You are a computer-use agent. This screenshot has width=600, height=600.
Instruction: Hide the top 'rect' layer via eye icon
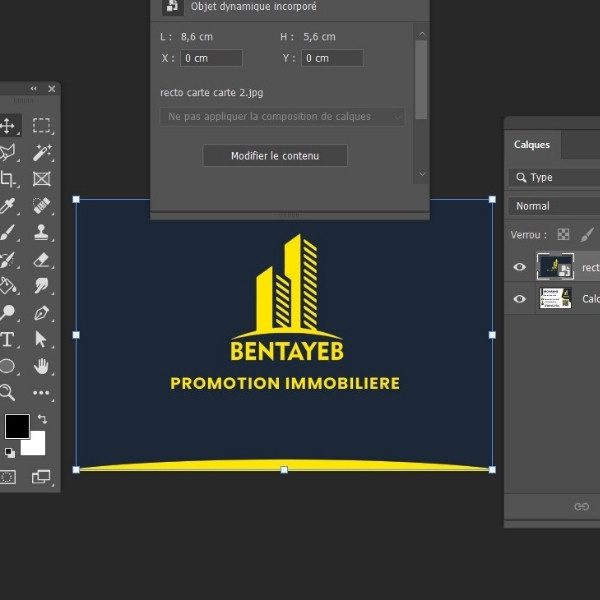[x=519, y=267]
